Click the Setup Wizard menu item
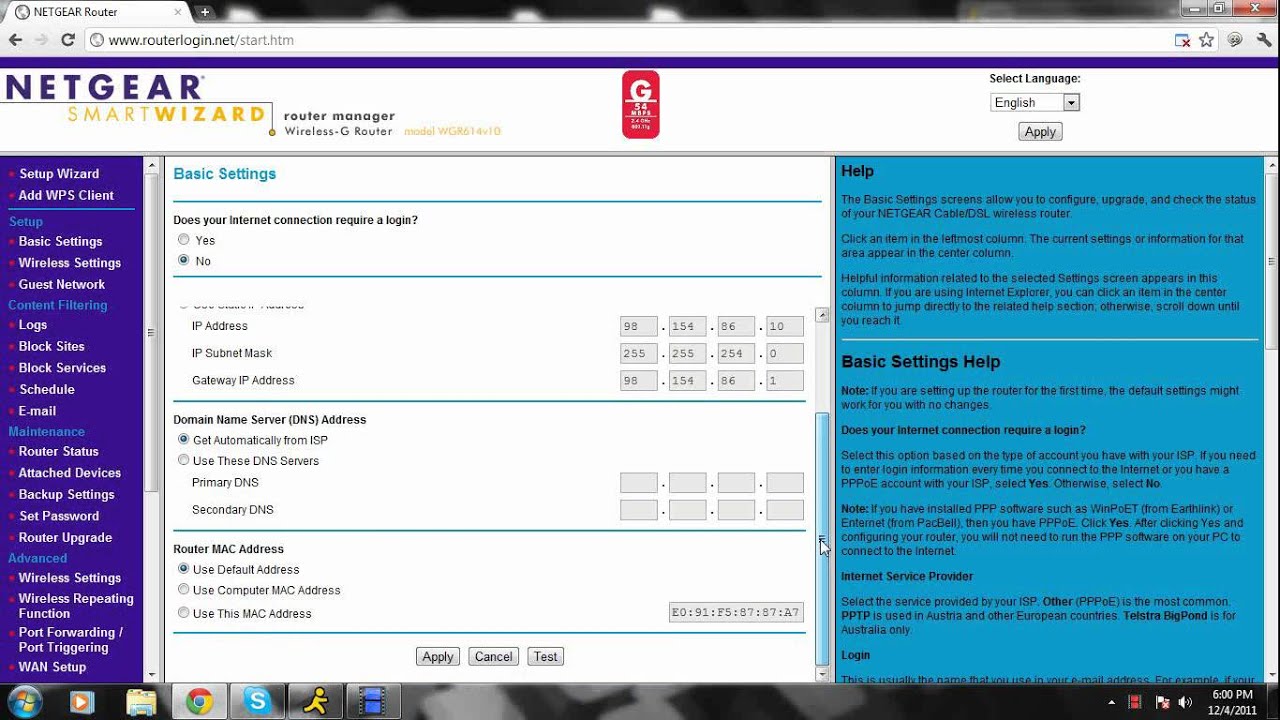 pos(59,174)
